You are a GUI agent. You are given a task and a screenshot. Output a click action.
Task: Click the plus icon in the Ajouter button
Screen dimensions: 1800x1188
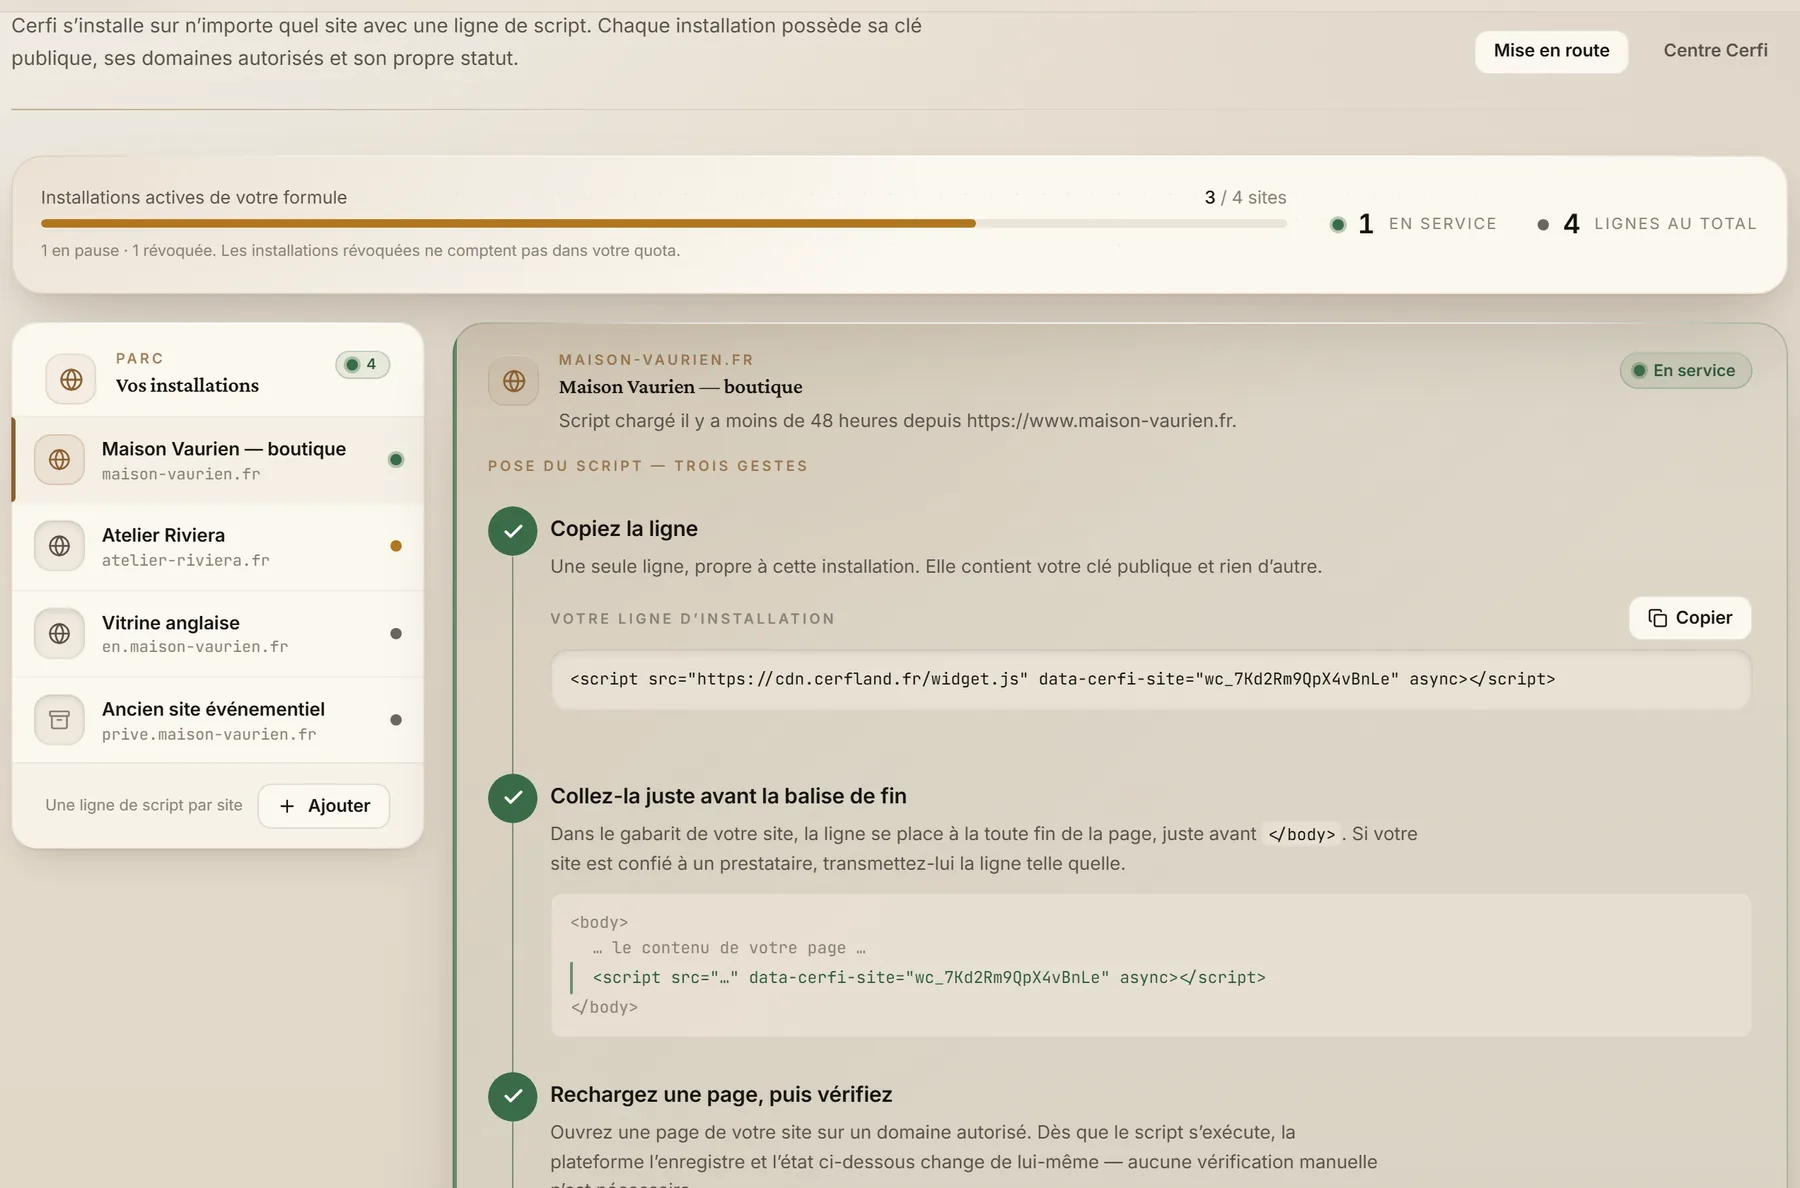pos(287,806)
